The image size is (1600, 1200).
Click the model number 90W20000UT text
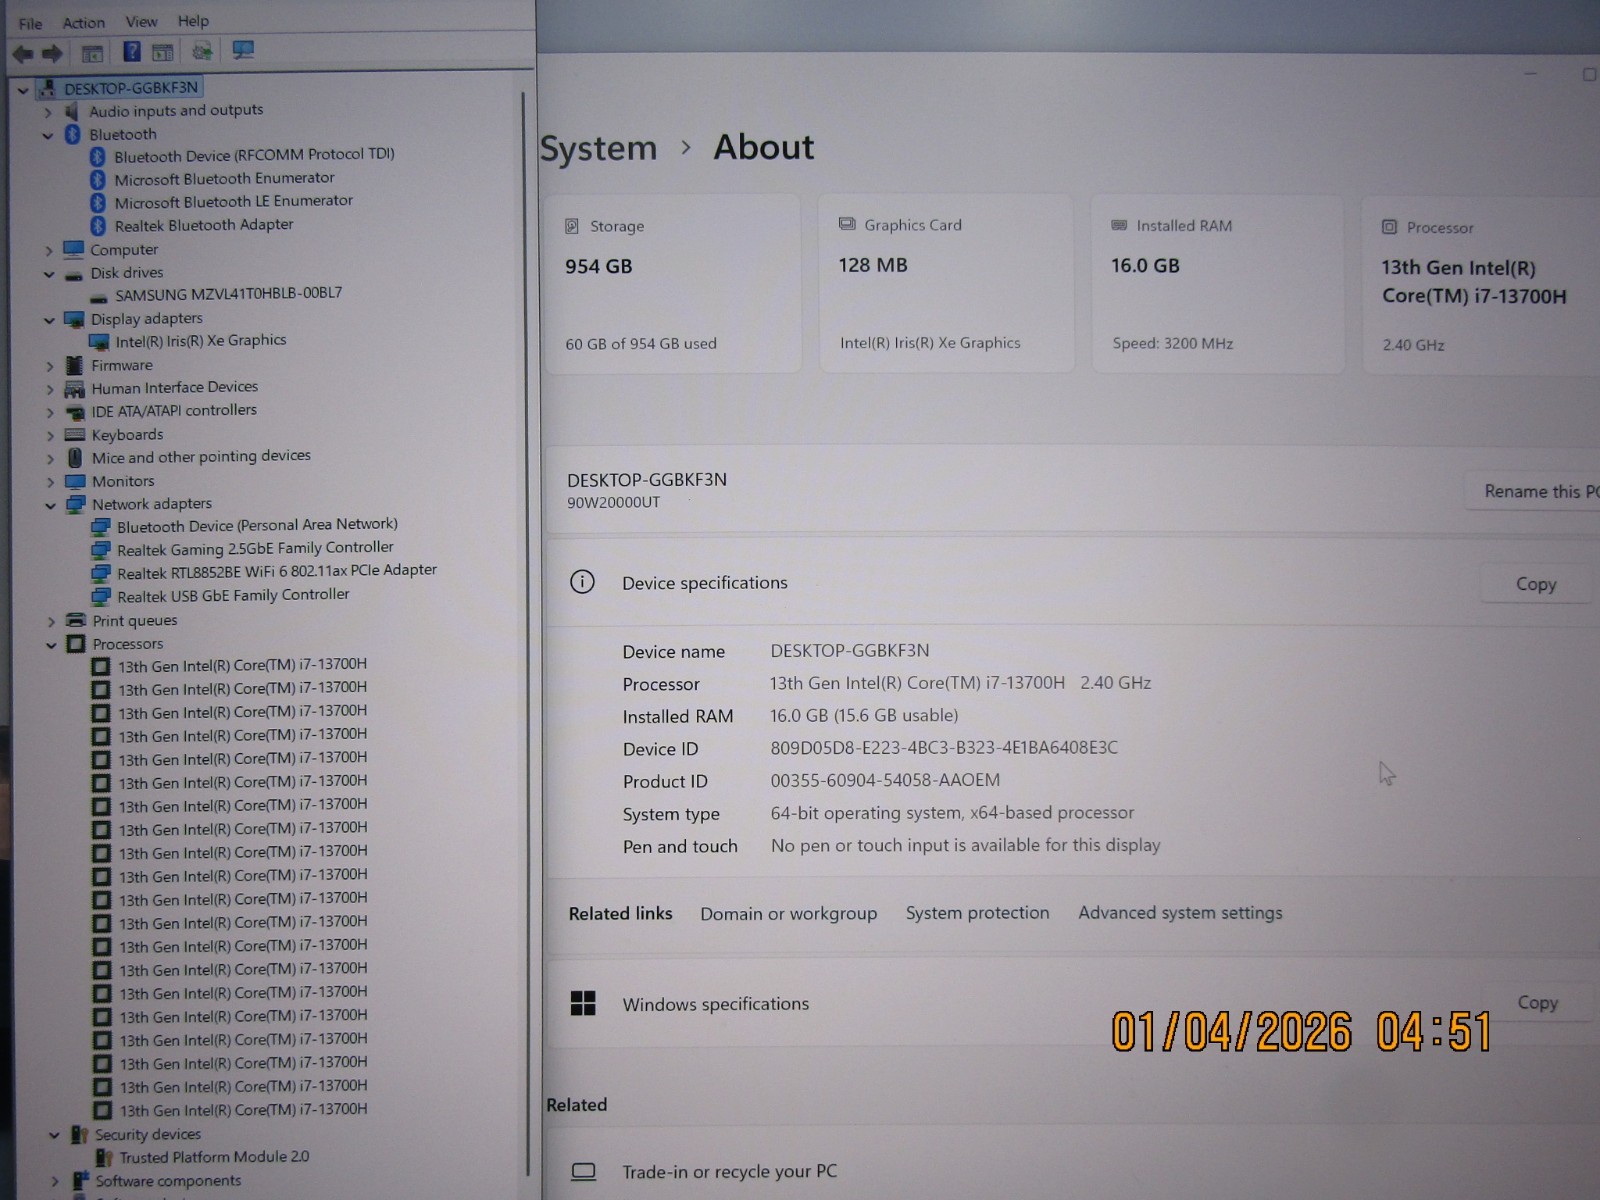[613, 502]
